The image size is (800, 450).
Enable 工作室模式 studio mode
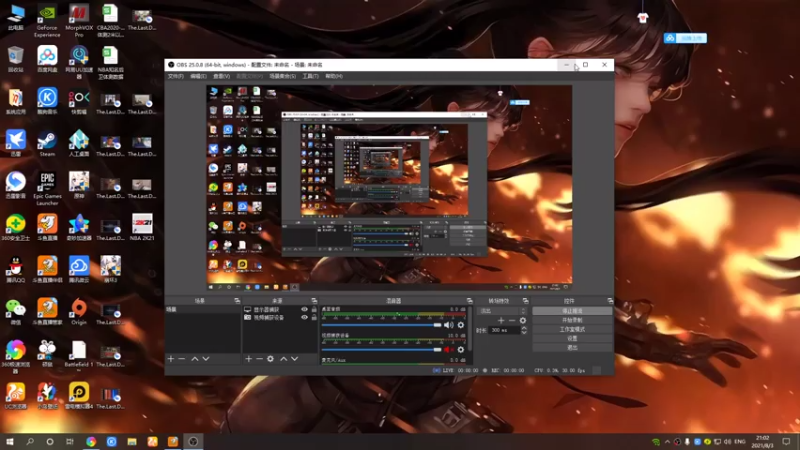point(572,329)
